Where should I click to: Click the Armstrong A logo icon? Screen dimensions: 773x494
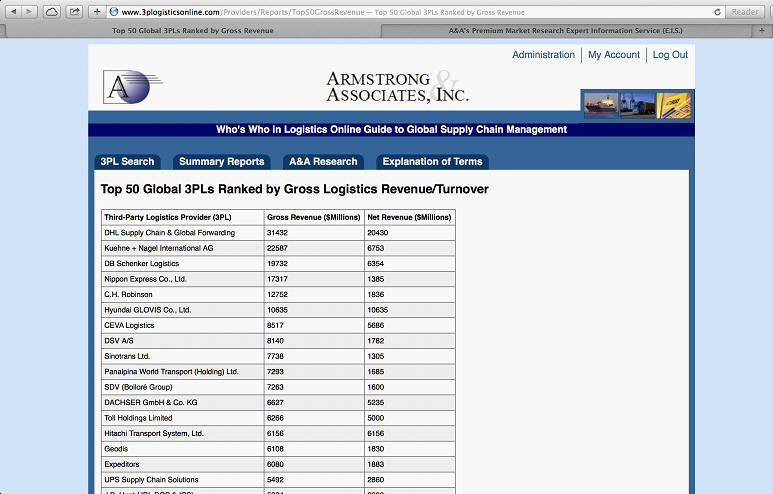tap(132, 87)
